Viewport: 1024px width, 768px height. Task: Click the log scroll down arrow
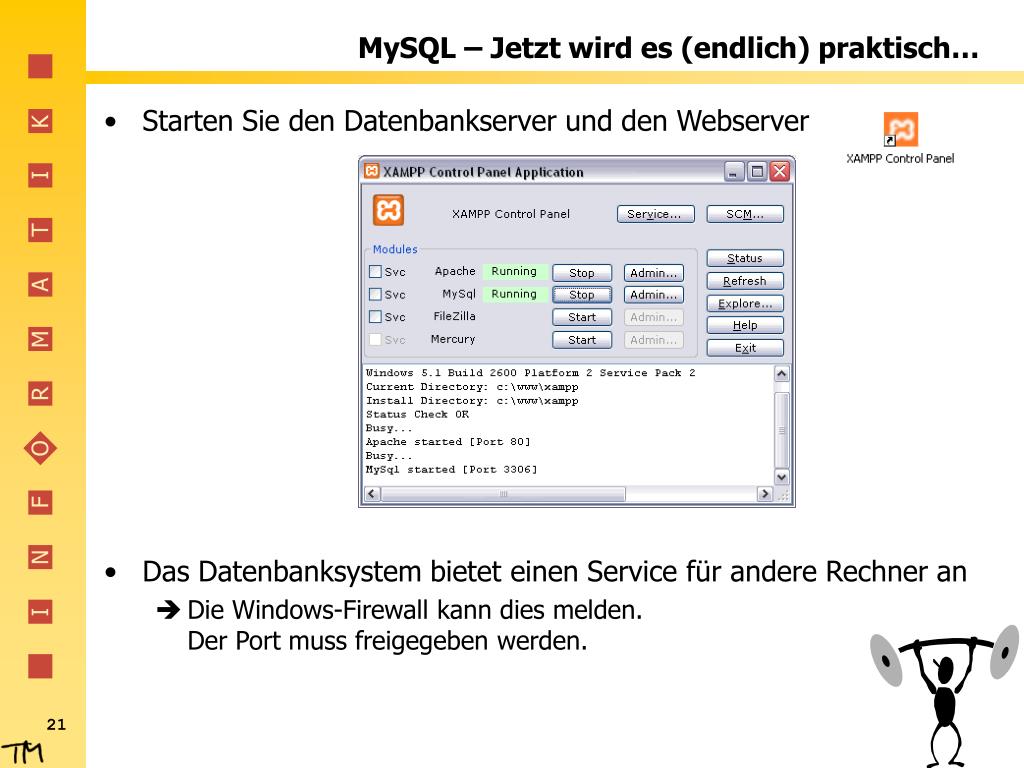tap(782, 477)
